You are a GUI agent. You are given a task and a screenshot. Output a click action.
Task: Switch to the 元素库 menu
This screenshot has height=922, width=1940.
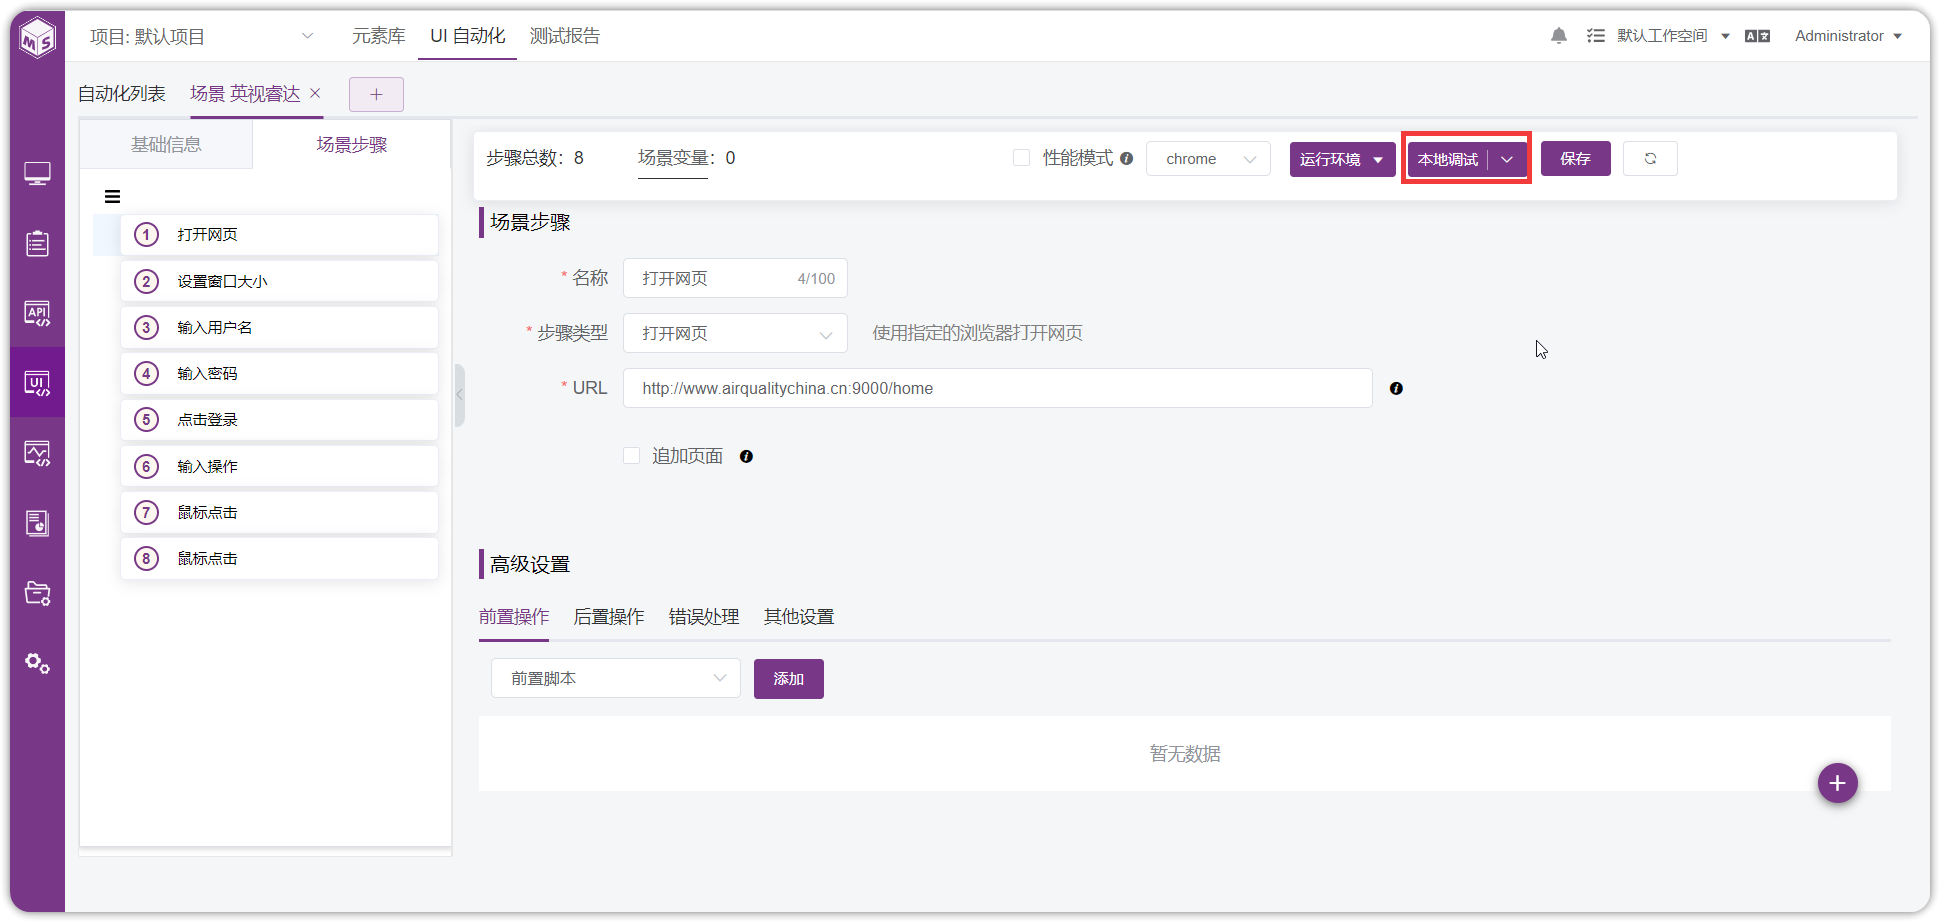pos(378,36)
